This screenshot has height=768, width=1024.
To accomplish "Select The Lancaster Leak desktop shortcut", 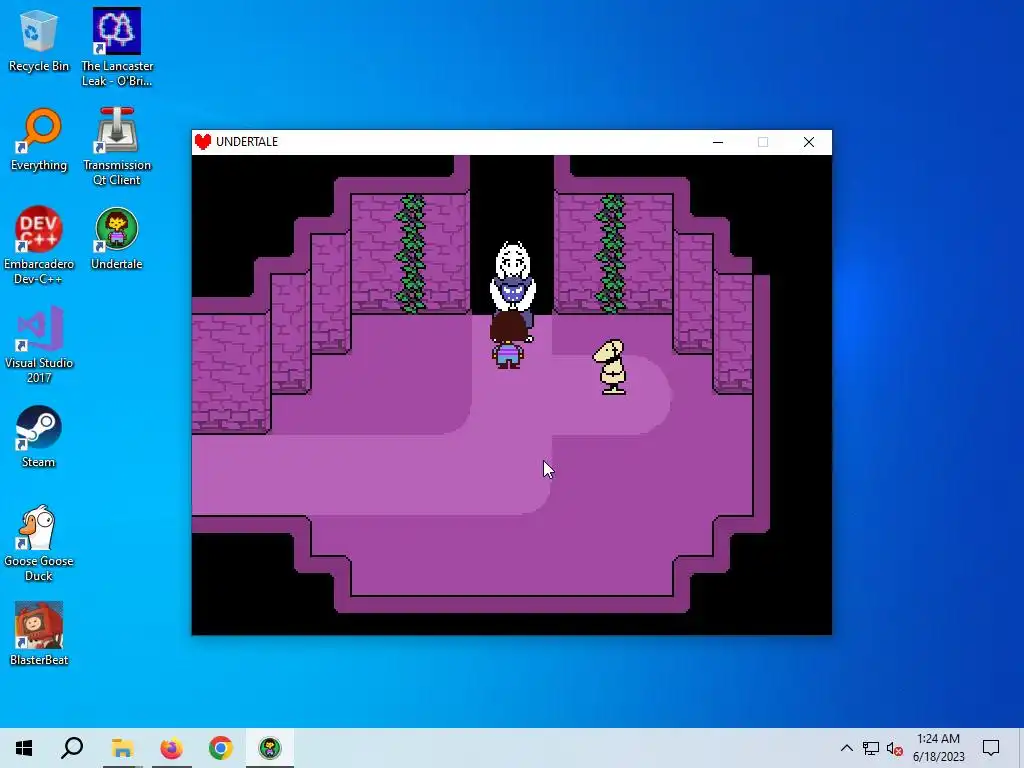I will (117, 48).
